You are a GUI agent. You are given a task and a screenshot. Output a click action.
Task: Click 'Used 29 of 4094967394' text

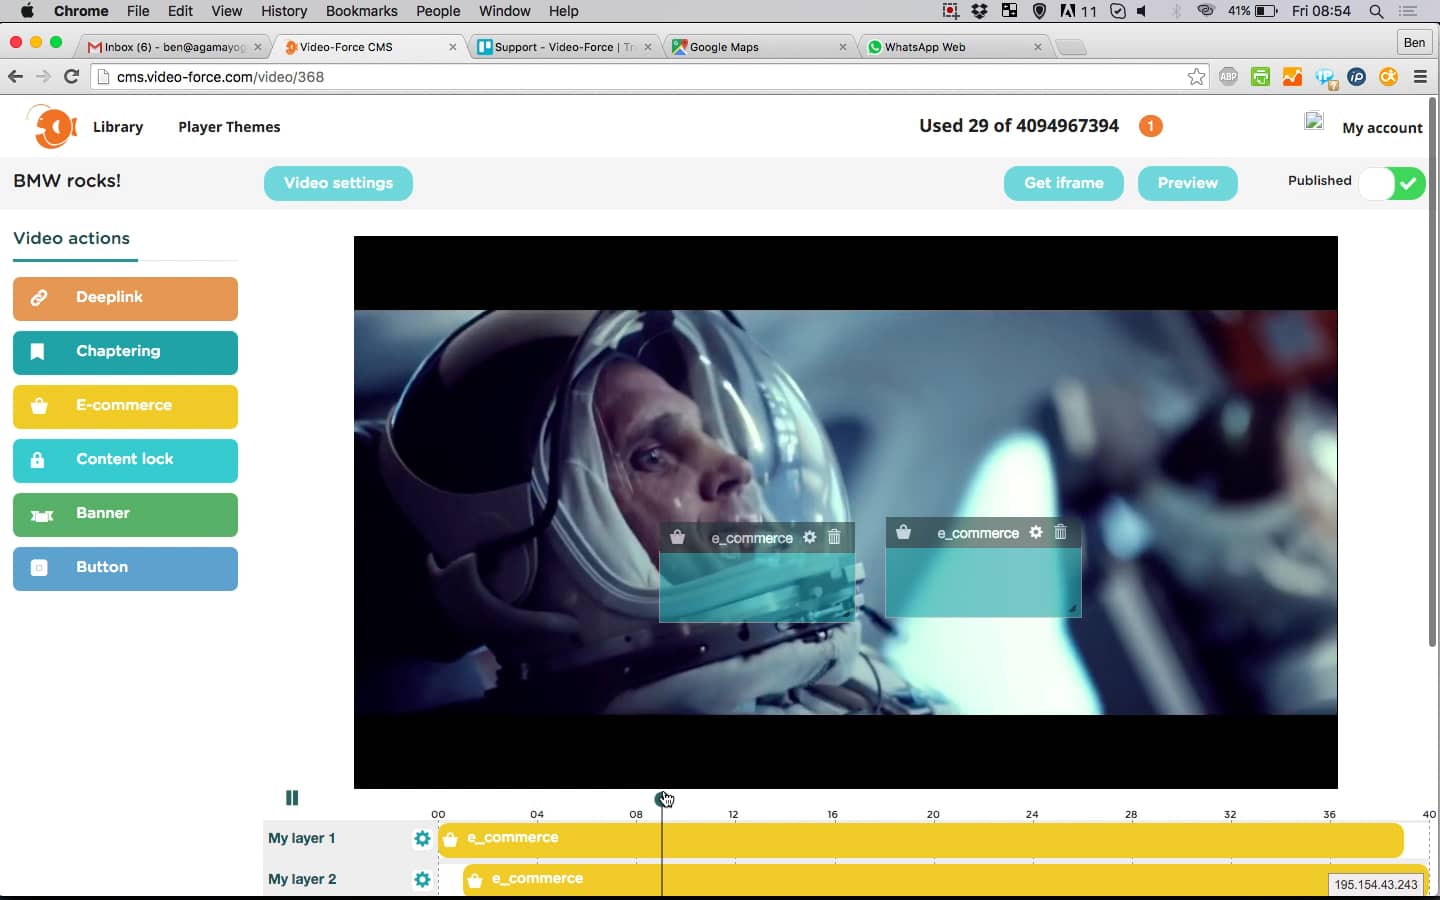click(x=1019, y=126)
